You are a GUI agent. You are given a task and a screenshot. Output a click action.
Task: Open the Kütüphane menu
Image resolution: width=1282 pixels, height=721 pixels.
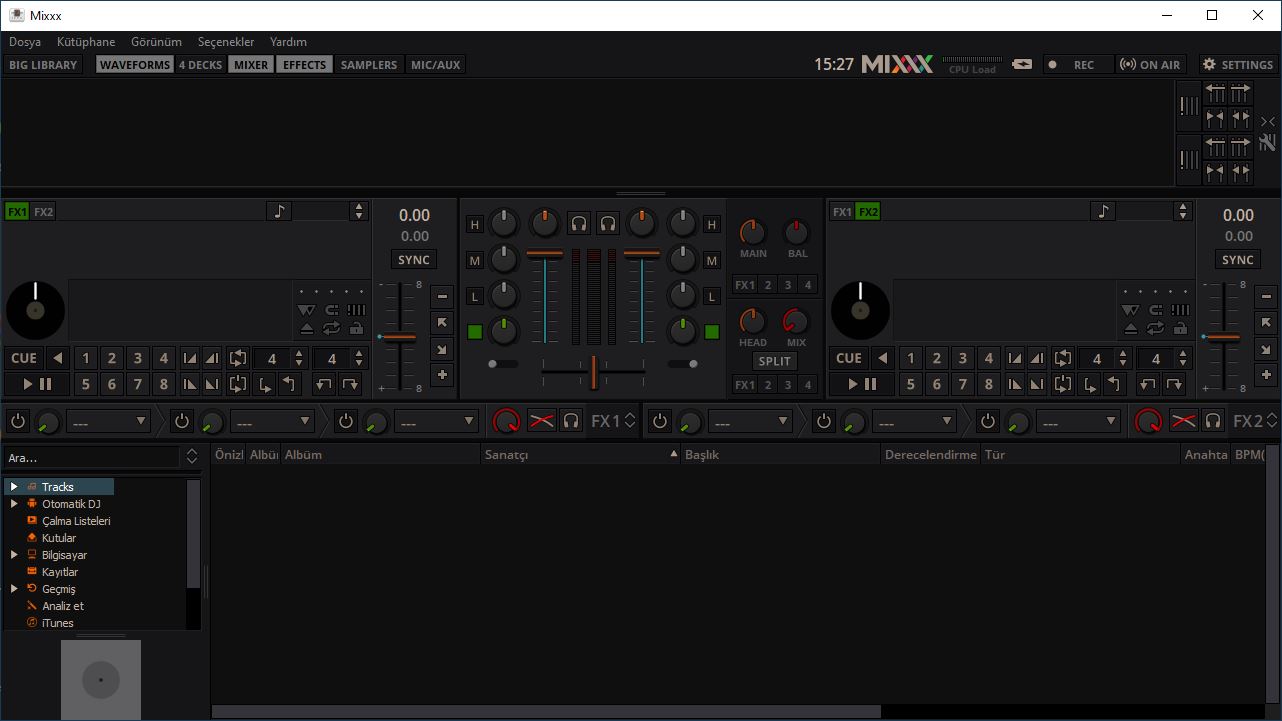pos(86,42)
